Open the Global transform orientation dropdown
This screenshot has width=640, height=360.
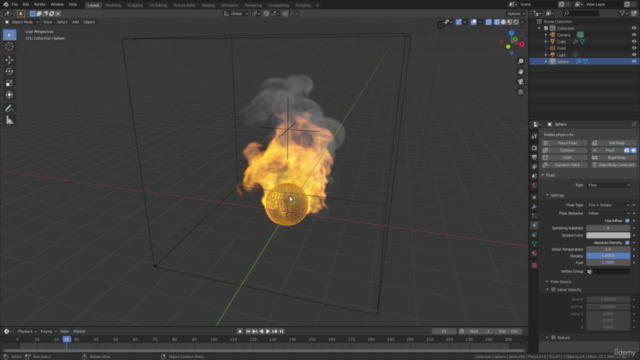coord(236,13)
